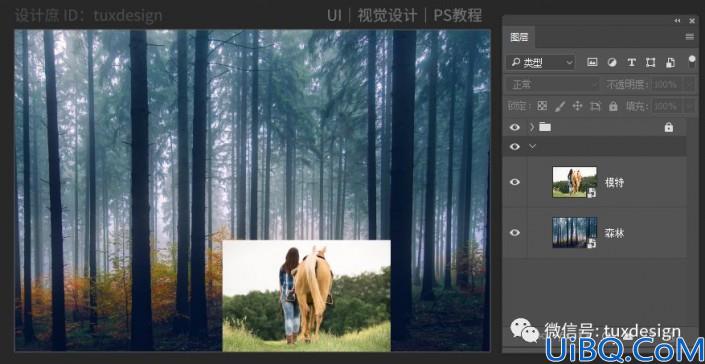Toggle the layer filtering on/off switch
The image size is (705, 364).
coord(692,62)
